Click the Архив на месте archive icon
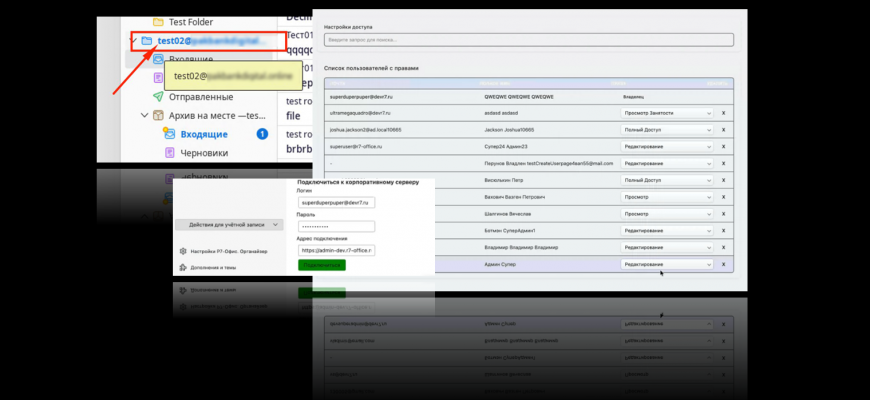This screenshot has height=400, width=870. [157, 116]
